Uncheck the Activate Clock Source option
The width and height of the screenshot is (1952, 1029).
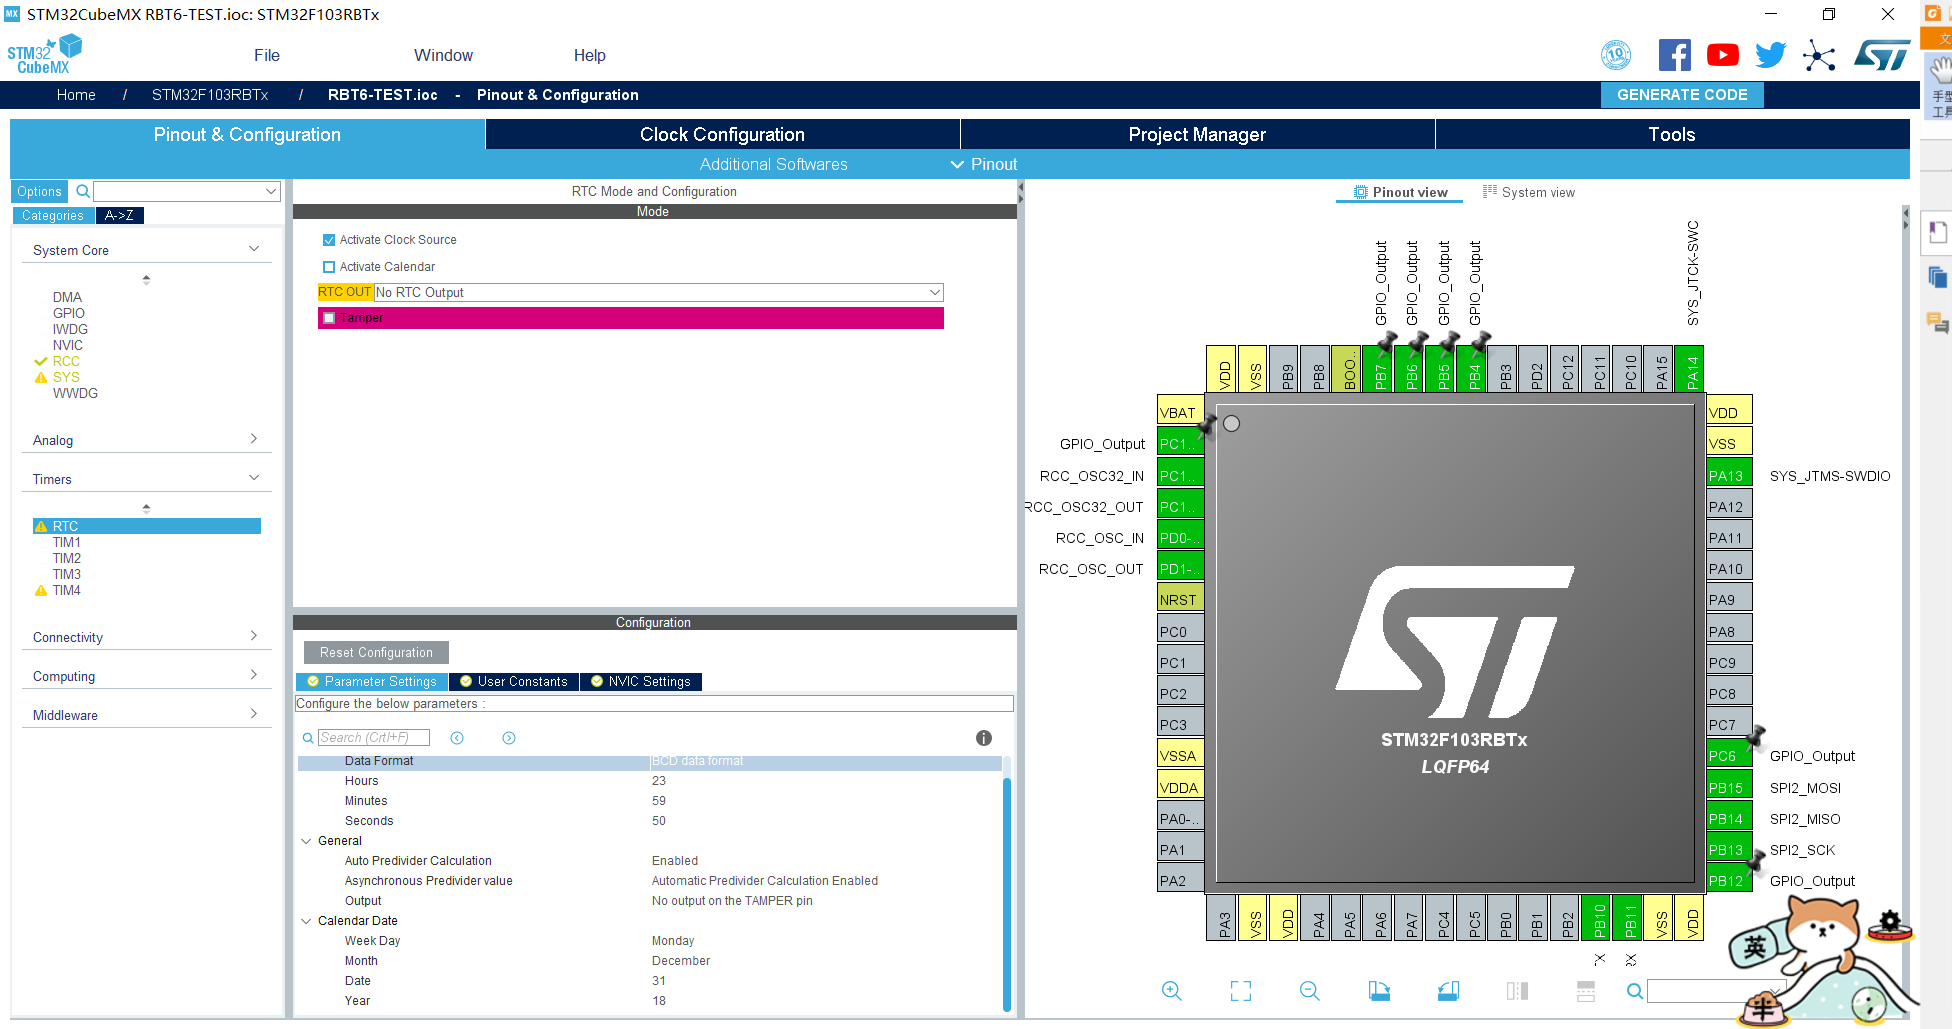point(329,239)
